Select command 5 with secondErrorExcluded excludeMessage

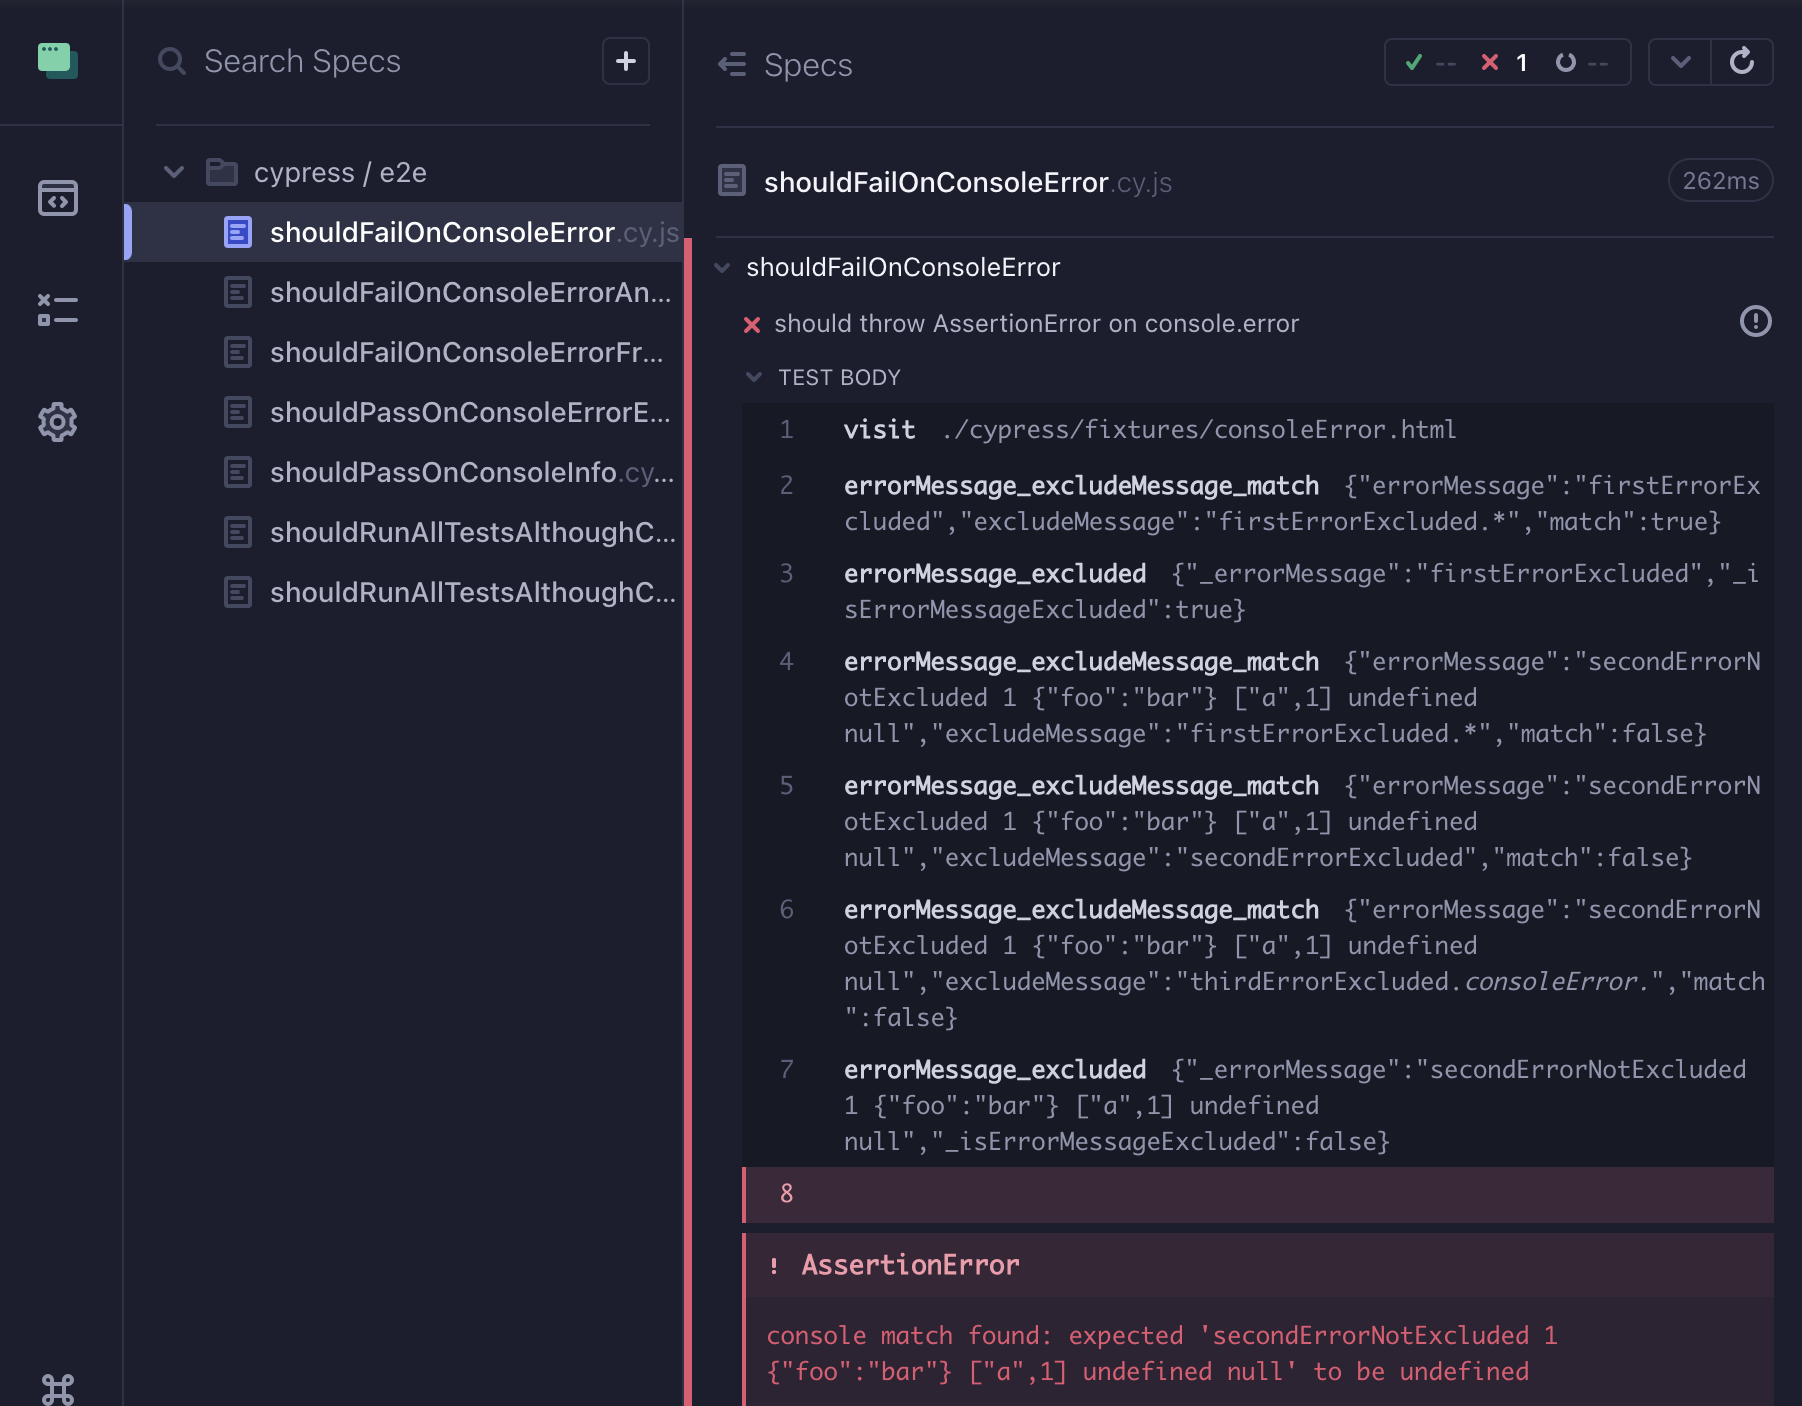pyautogui.click(x=1258, y=822)
